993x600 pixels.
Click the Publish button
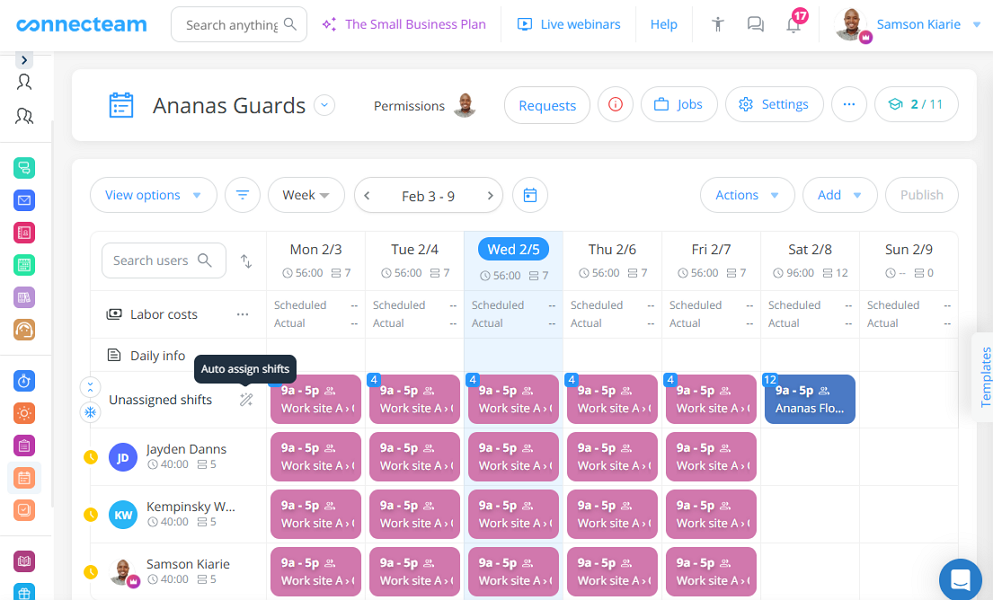point(921,195)
